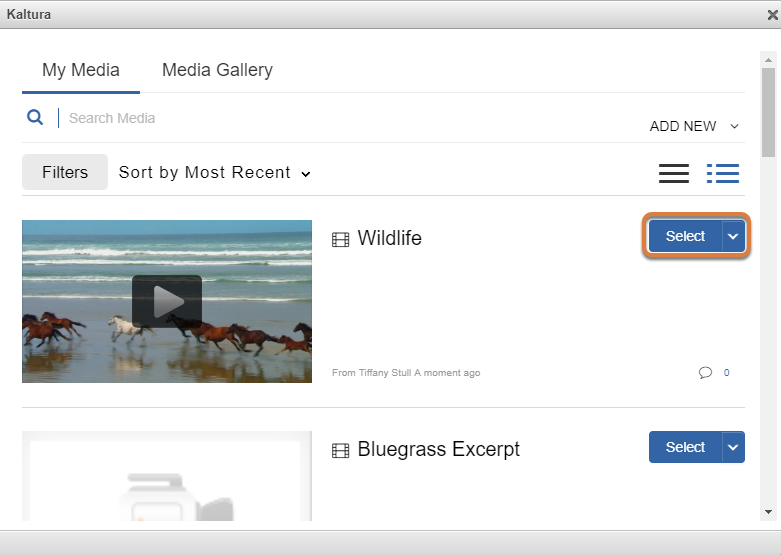
Task: Click 'From Tiffany Stull A moment ago' text
Action: (406, 373)
